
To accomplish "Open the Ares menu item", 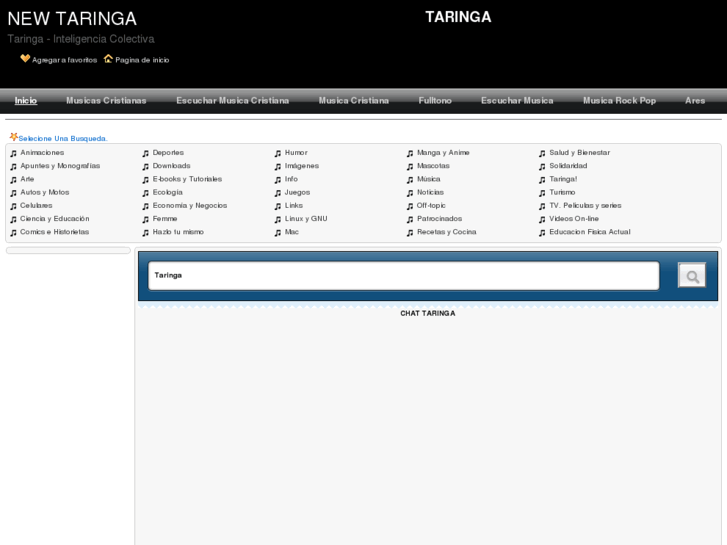I will pos(695,101).
